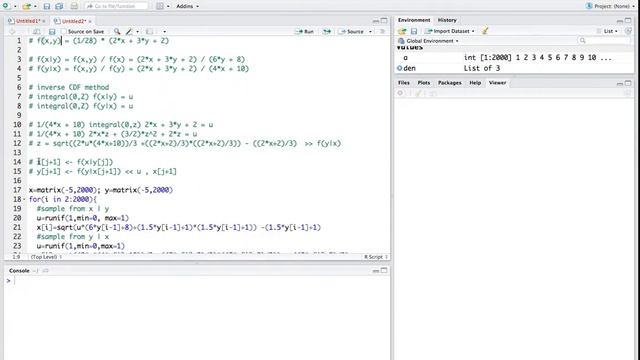This screenshot has height=360, width=640.
Task: Click the Print icon in main toolbar
Action: (74, 6)
